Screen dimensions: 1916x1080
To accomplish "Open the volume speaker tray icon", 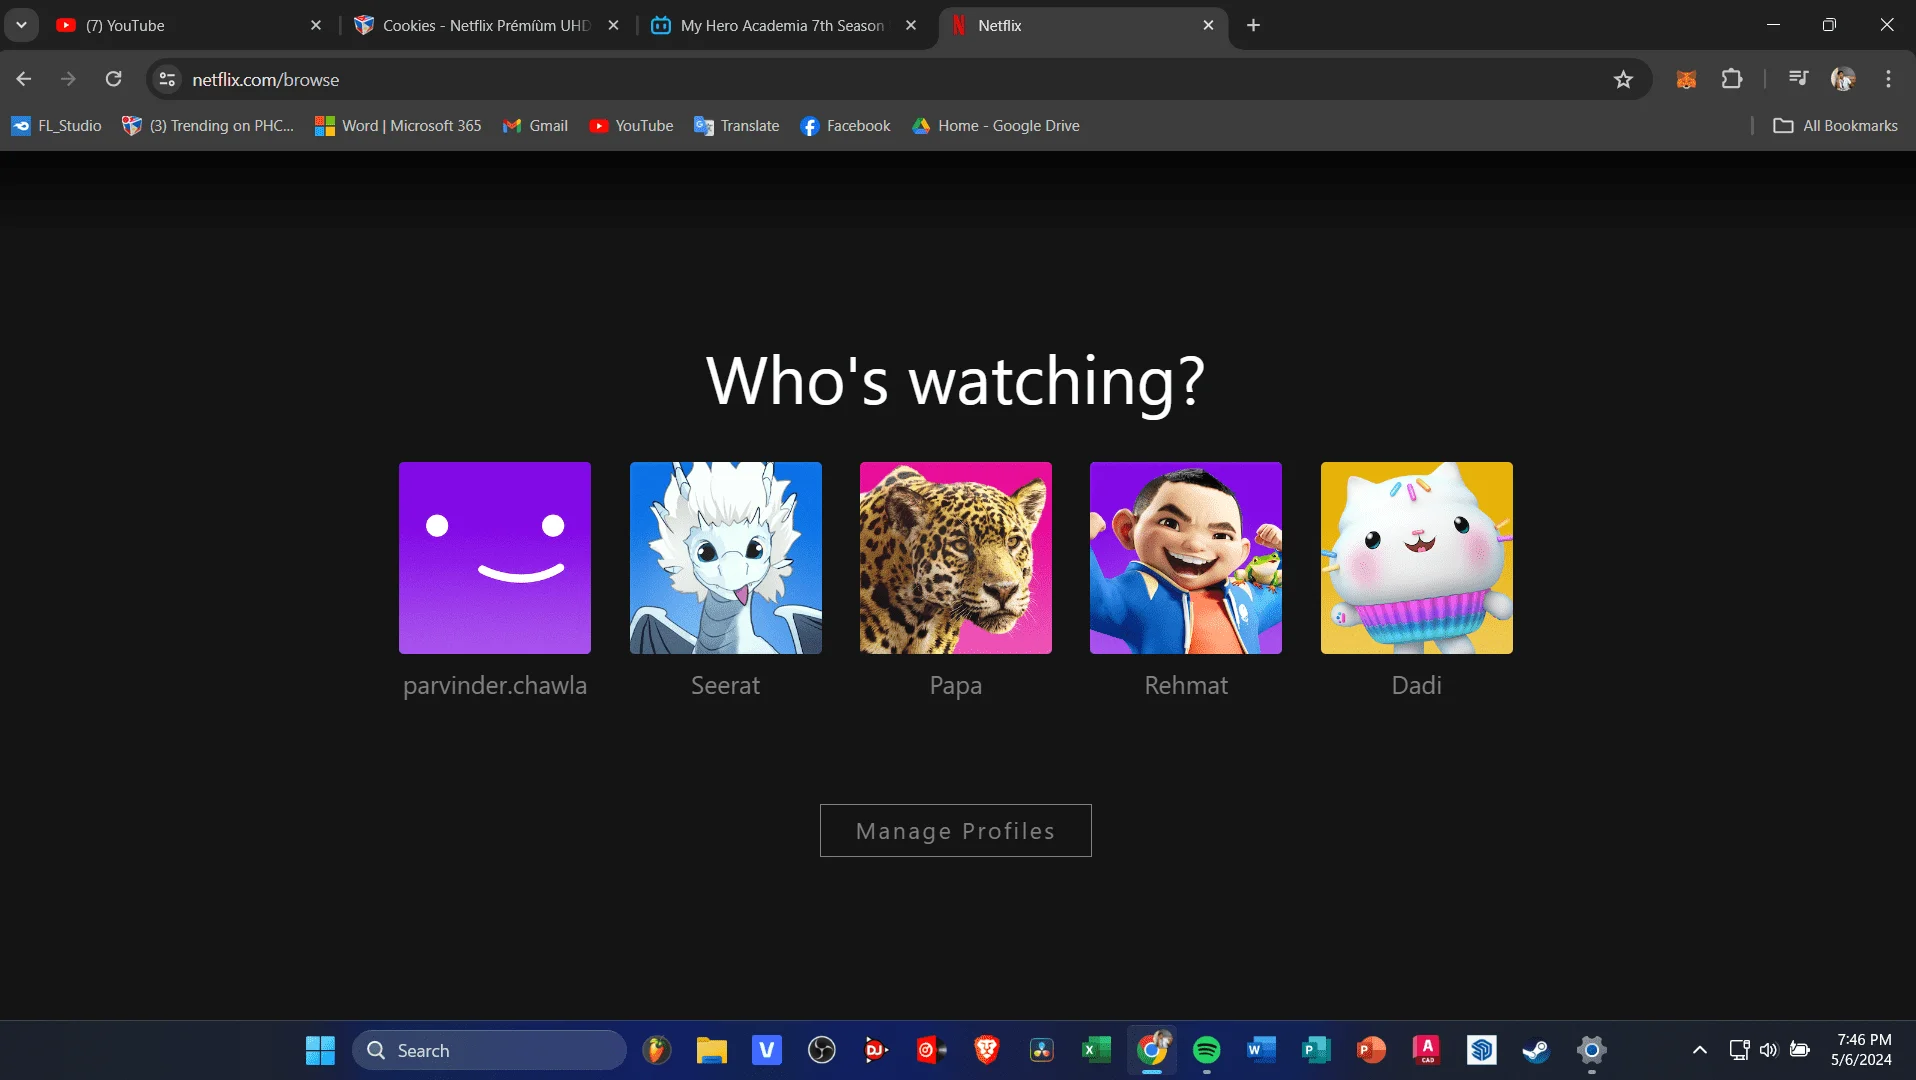I will click(x=1769, y=1050).
